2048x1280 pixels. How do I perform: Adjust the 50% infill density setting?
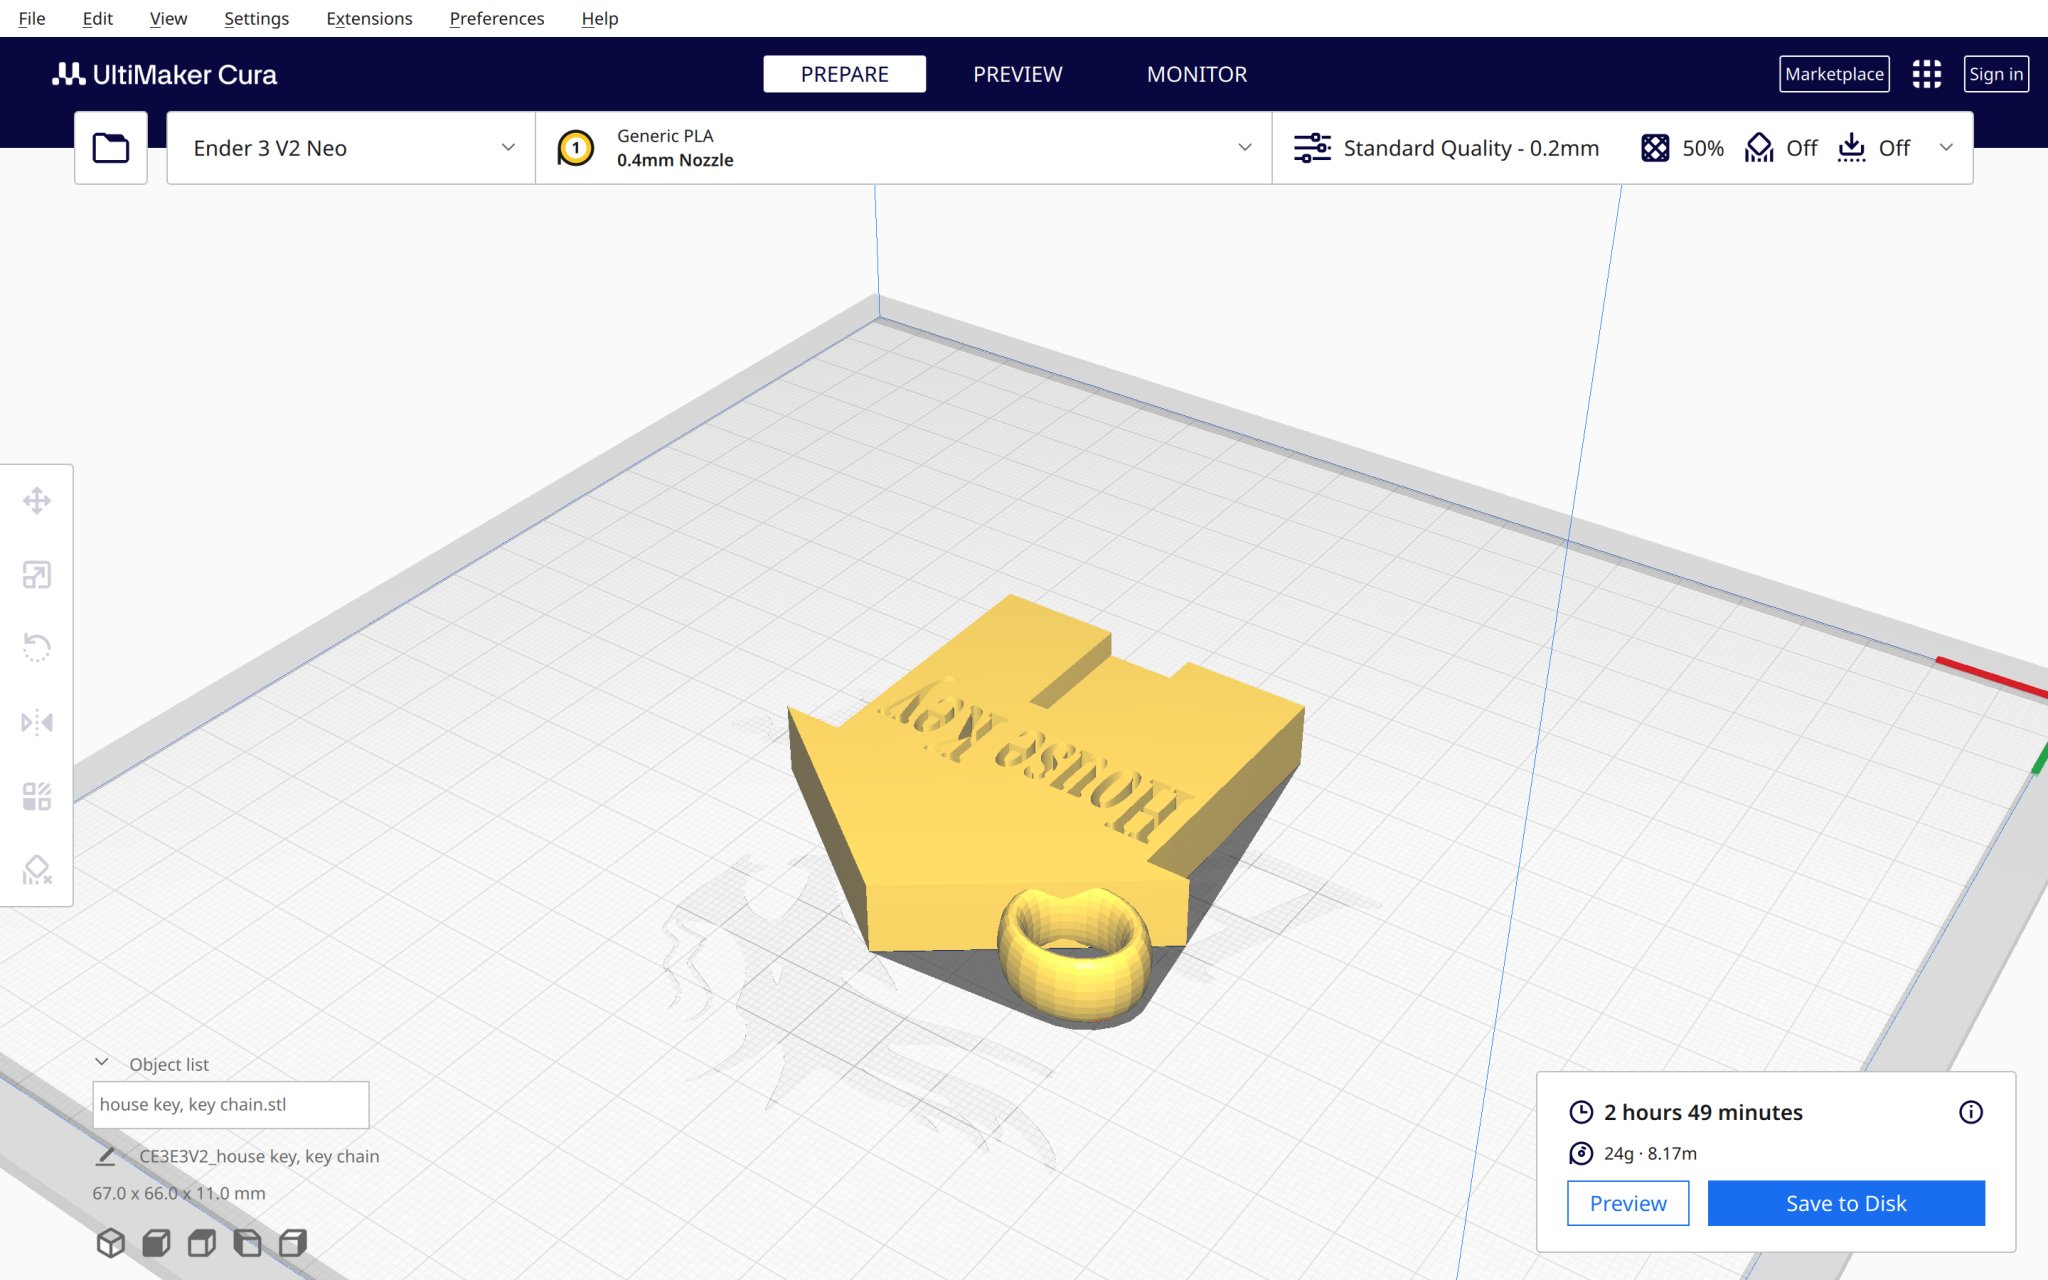click(x=1680, y=147)
